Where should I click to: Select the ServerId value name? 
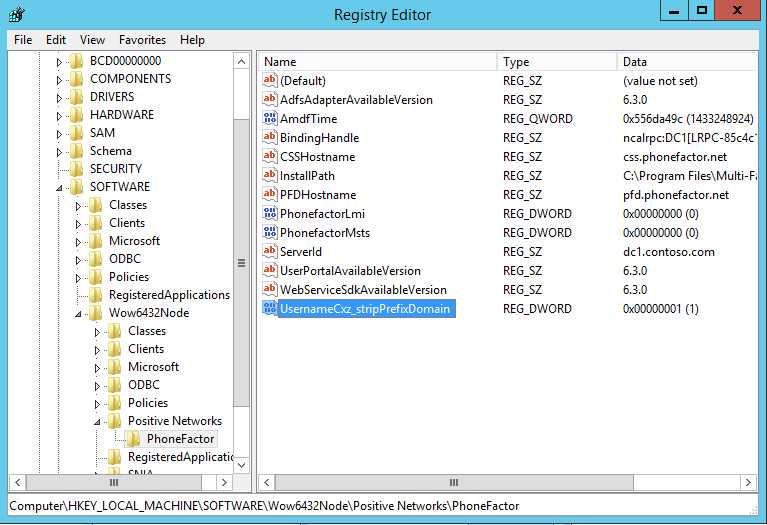coord(301,251)
